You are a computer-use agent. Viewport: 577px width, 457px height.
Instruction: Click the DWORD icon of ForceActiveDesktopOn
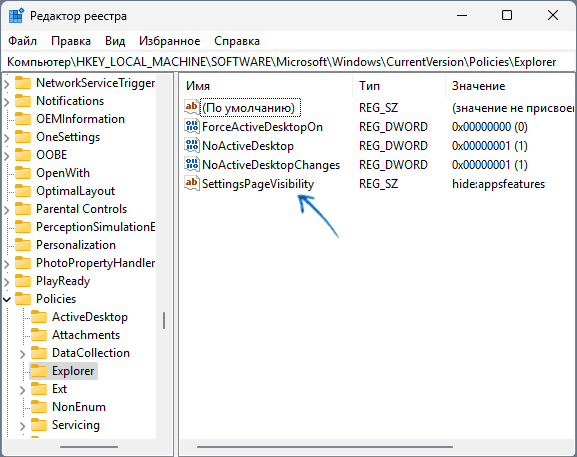(191, 126)
